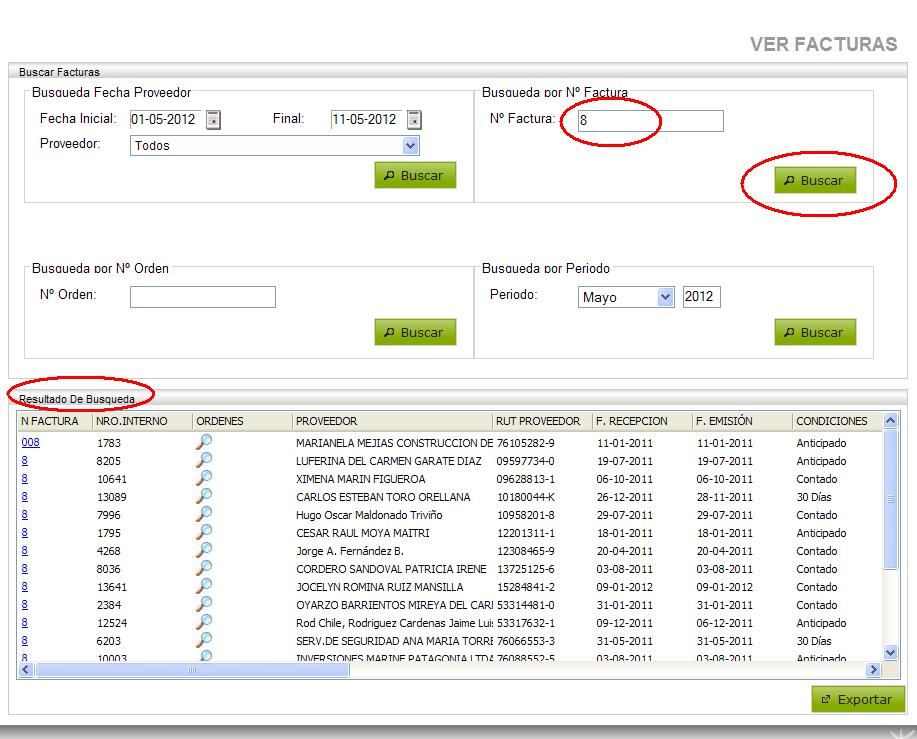
Task: Open invoice link 008
Action: pos(30,443)
